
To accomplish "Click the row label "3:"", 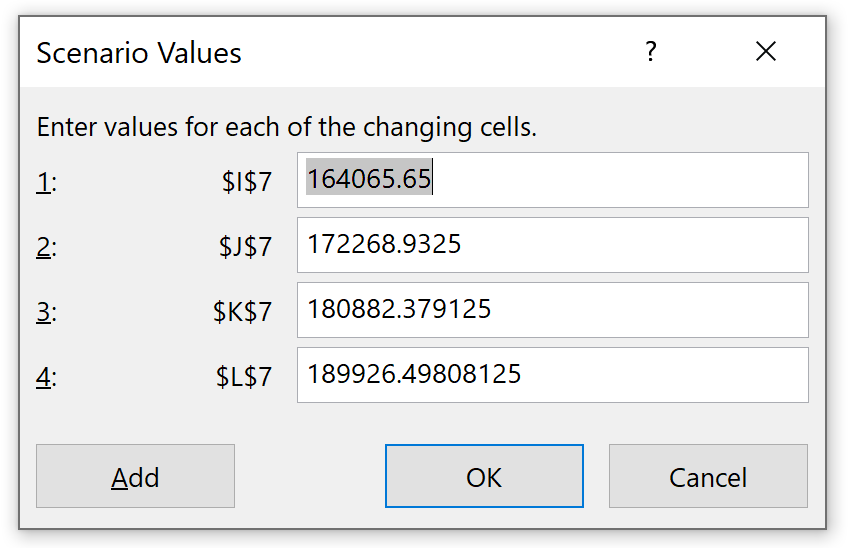I will [x=47, y=312].
